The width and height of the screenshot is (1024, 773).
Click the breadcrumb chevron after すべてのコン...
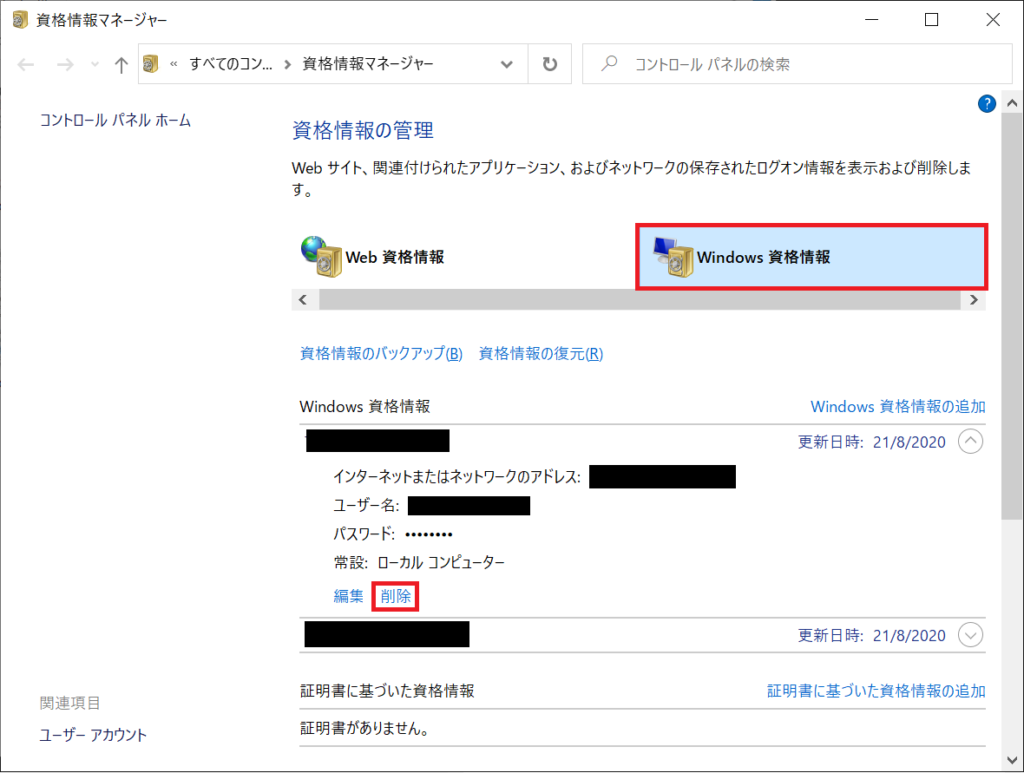[x=287, y=64]
